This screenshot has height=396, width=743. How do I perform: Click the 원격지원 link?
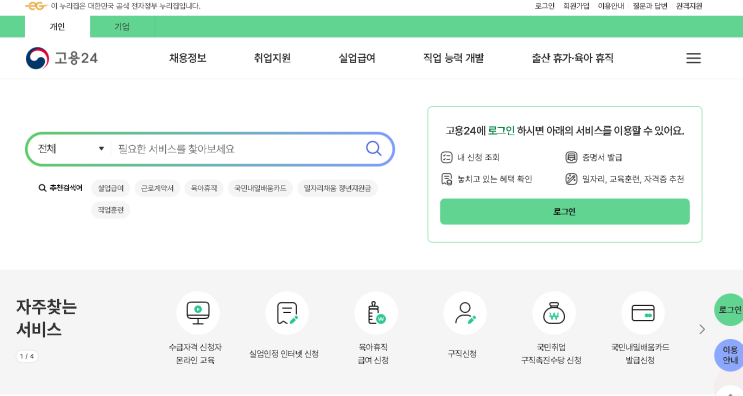point(689,6)
